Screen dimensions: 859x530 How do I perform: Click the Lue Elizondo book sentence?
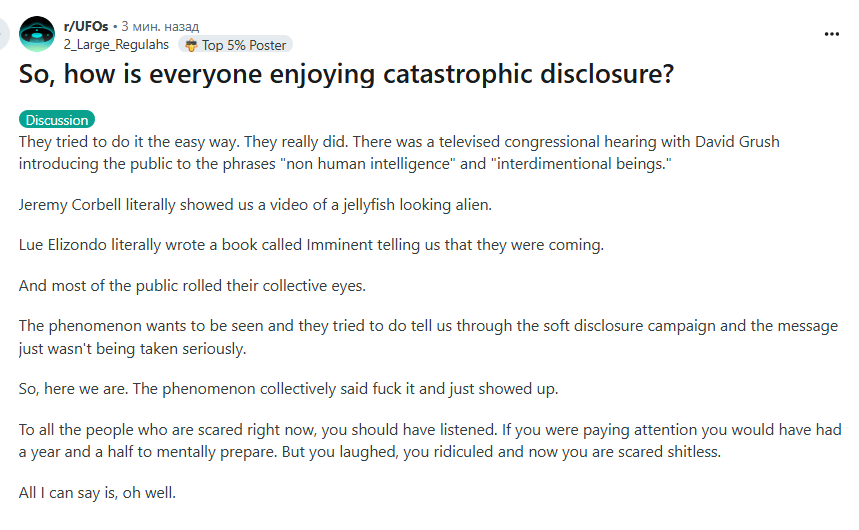coord(311,244)
